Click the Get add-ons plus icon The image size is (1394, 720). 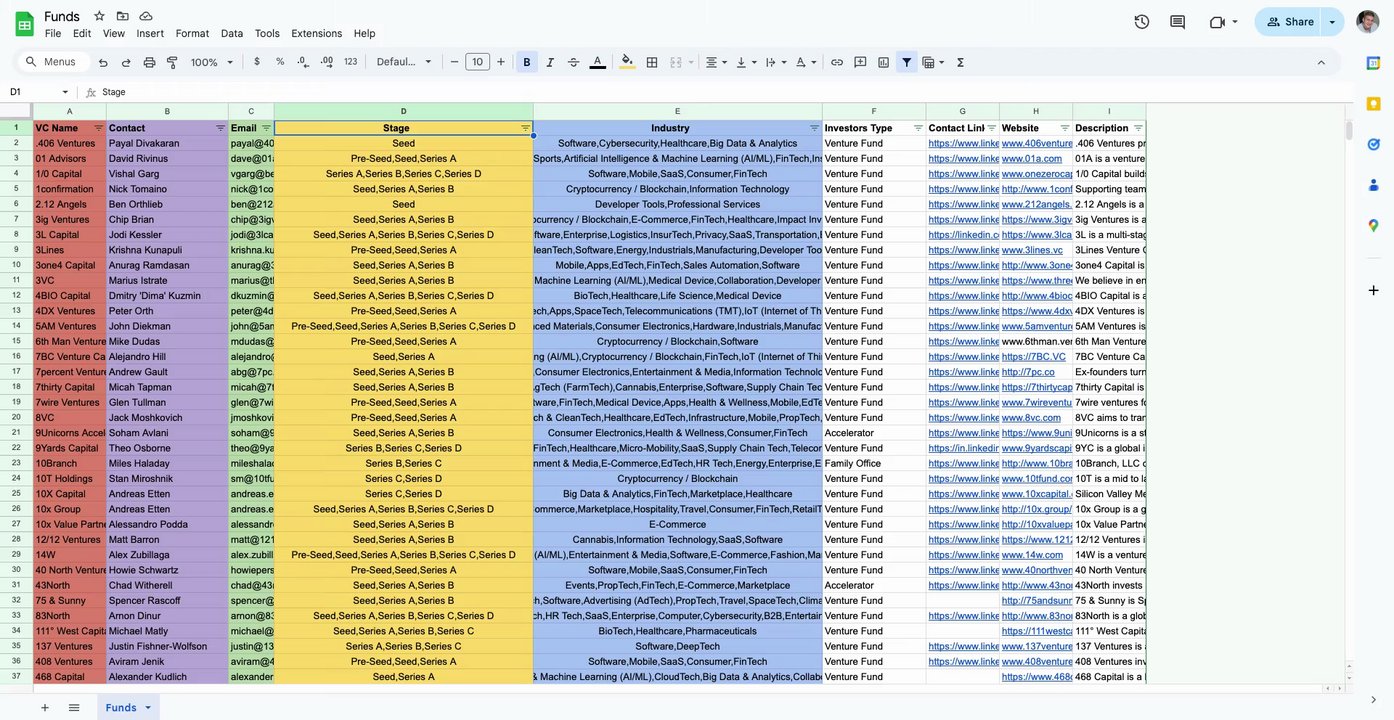1374,290
